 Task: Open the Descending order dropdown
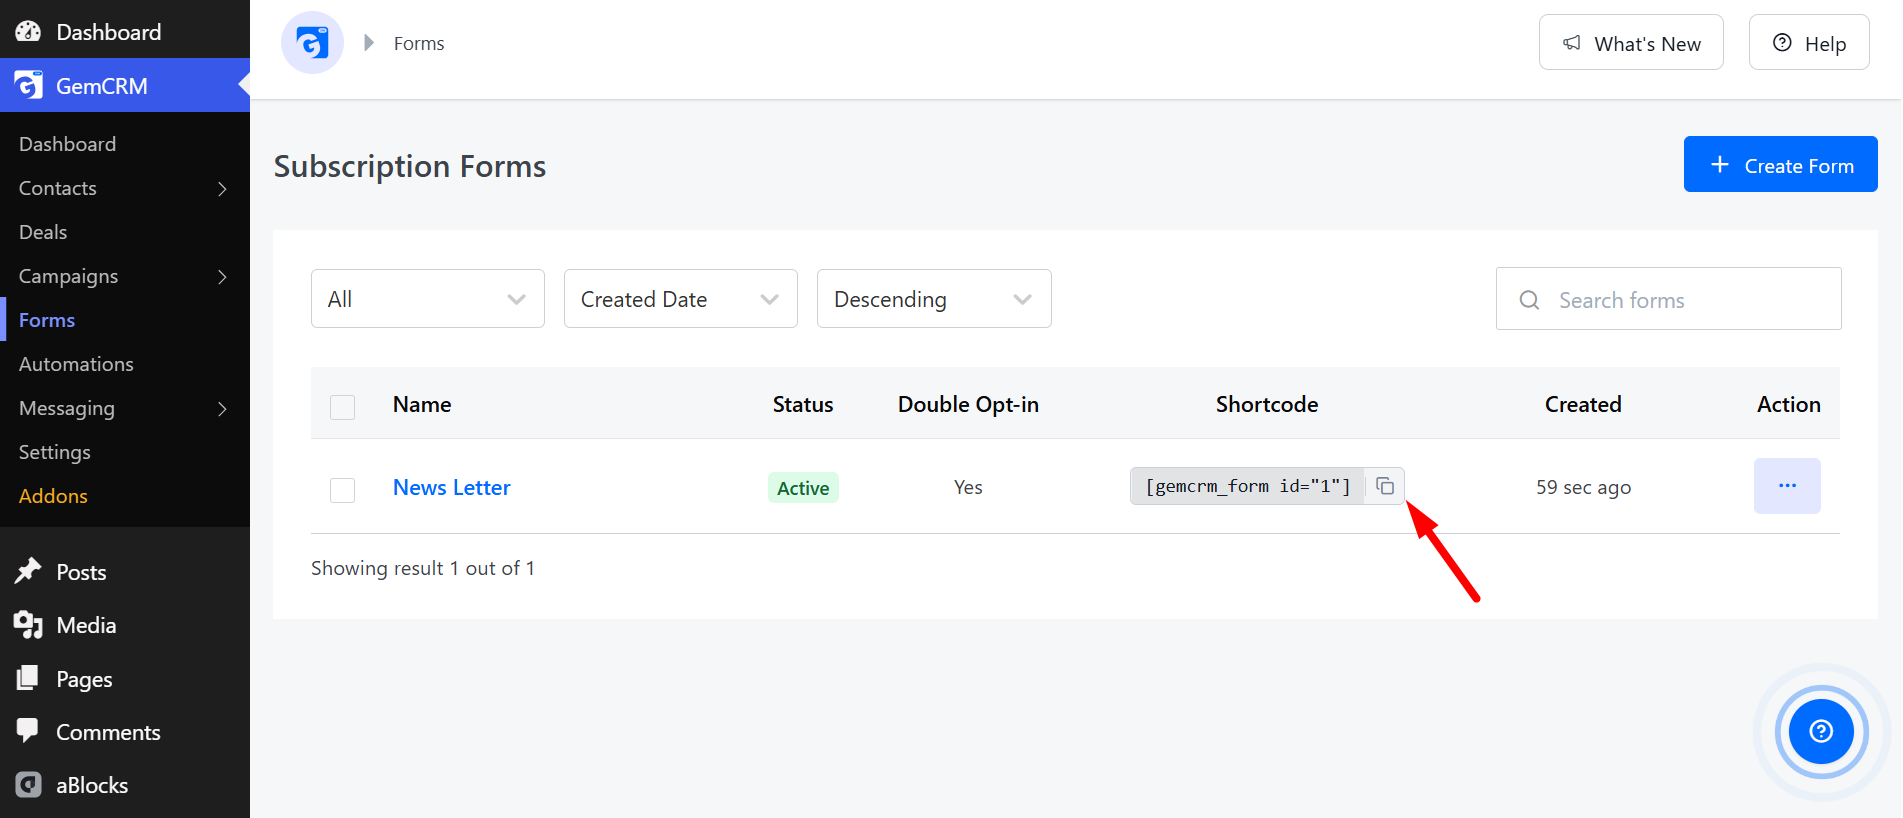(x=934, y=298)
